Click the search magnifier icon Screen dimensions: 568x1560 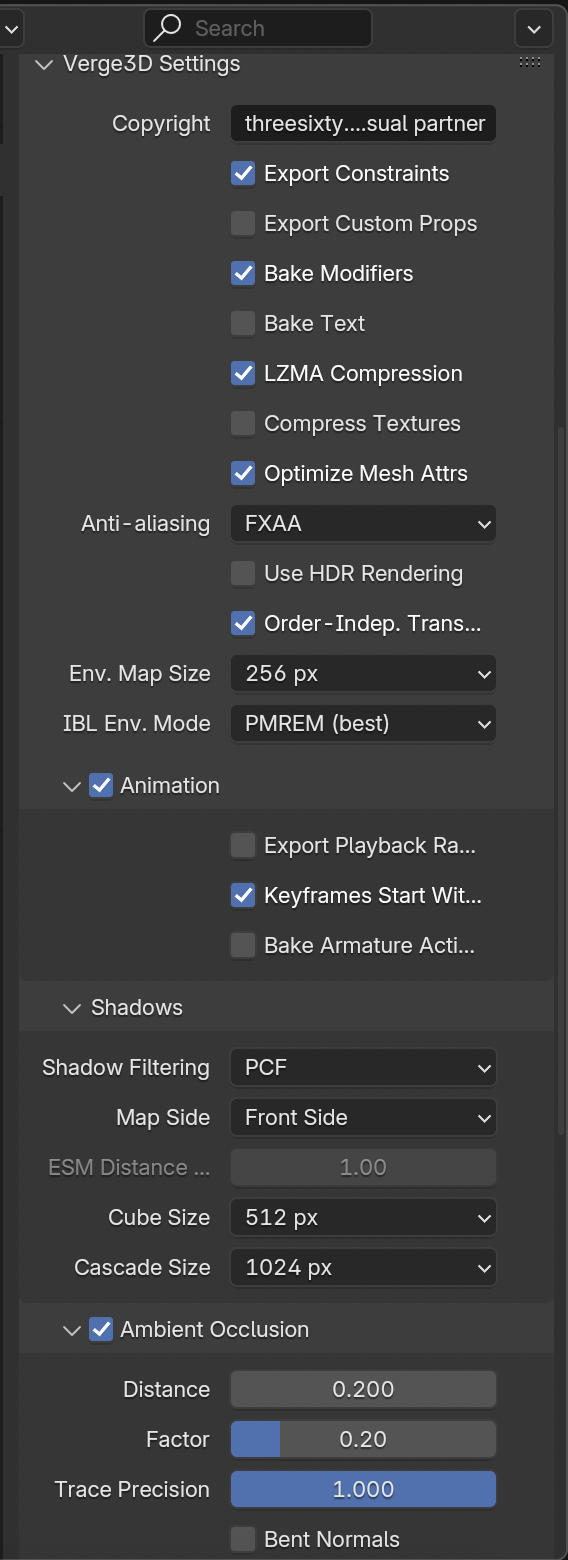pyautogui.click(x=169, y=28)
